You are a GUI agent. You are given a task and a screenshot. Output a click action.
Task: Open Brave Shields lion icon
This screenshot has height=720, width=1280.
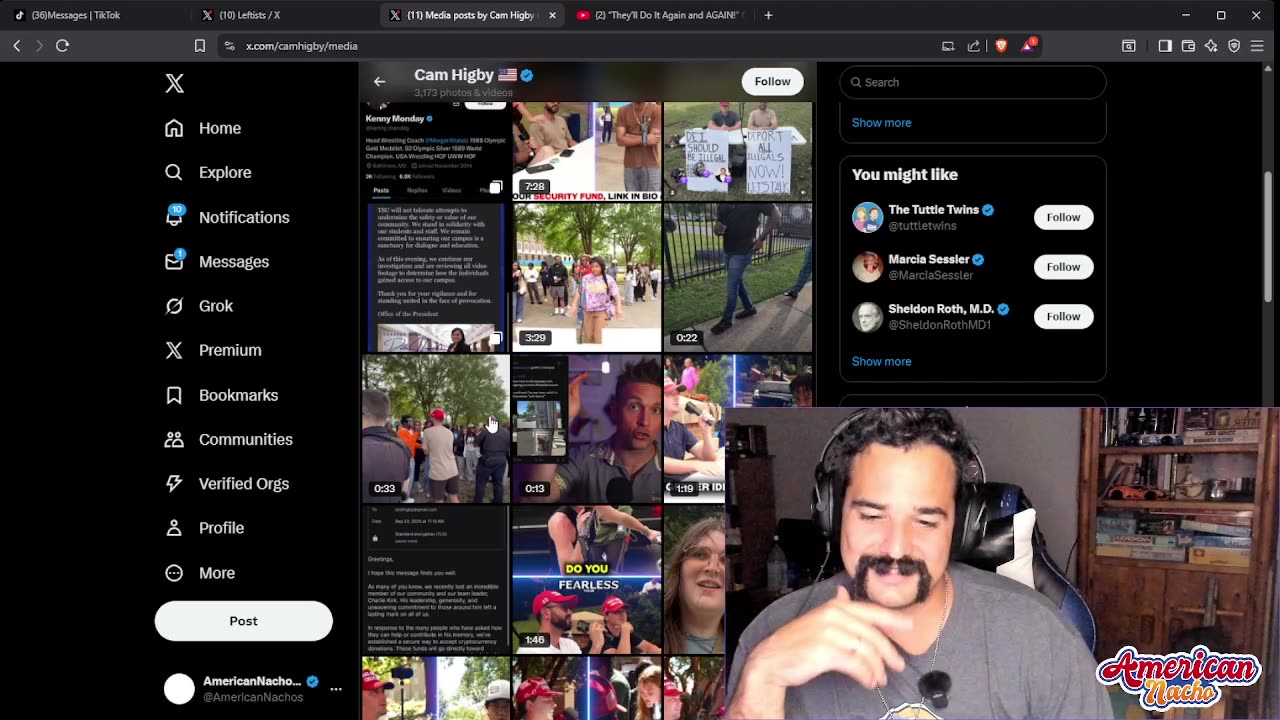1001,46
